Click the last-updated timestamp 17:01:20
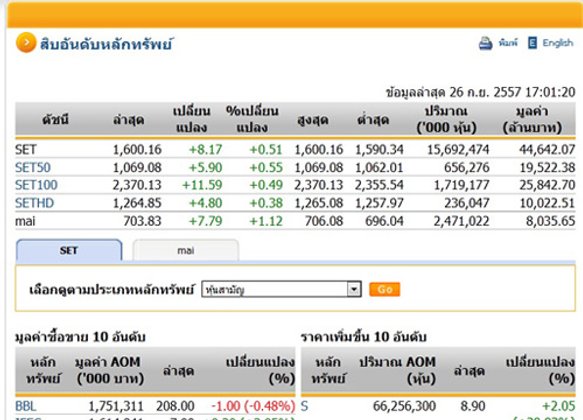Screen dimensions: 583x420 (x=550, y=92)
